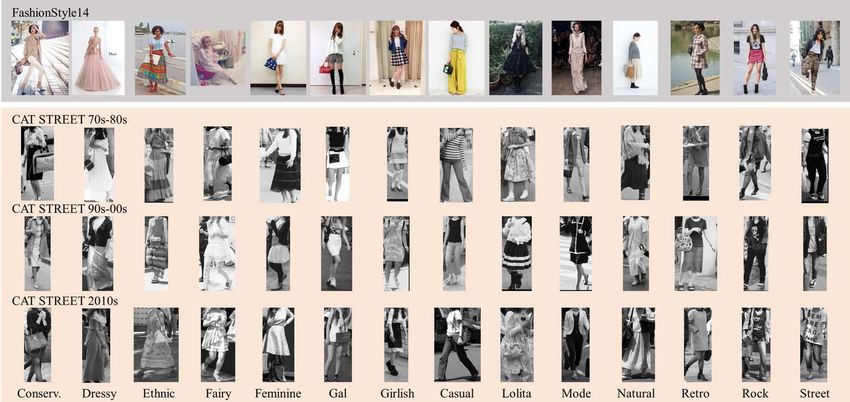This screenshot has height=402, width=850.
Task: Open the 2010s Mode thumbnail
Action: (x=576, y=345)
